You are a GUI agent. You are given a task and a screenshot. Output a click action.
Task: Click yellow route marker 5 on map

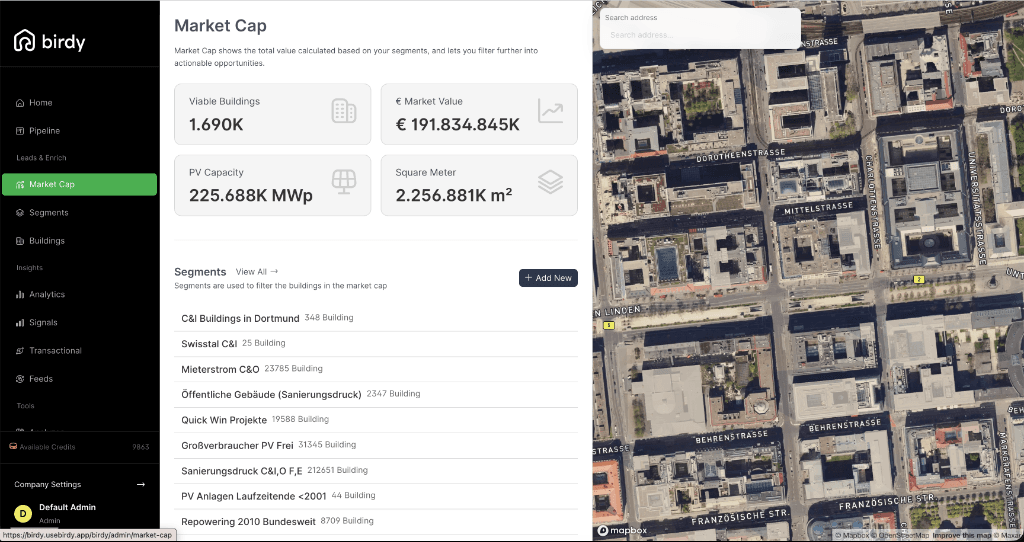609,325
